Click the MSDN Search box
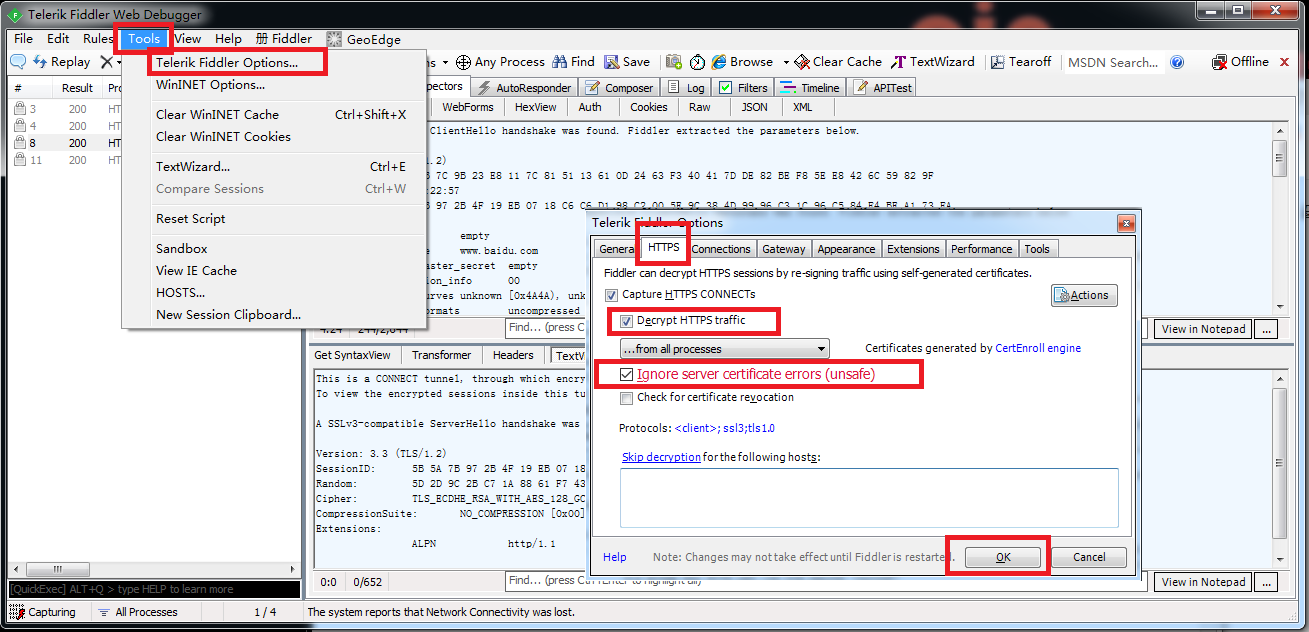1309x632 pixels. click(x=1113, y=62)
